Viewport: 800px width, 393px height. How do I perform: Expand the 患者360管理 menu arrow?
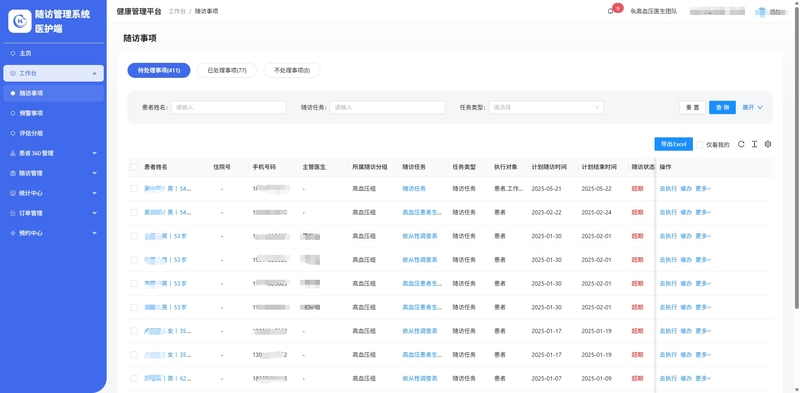[x=94, y=153]
